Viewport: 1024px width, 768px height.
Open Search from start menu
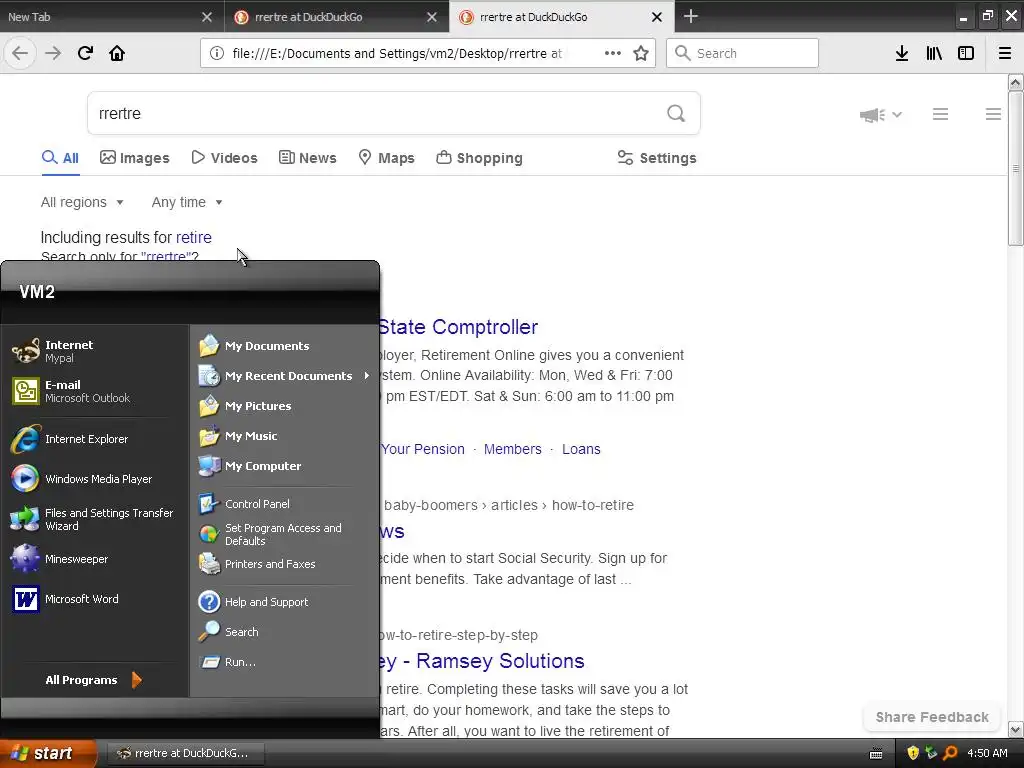[284, 632]
